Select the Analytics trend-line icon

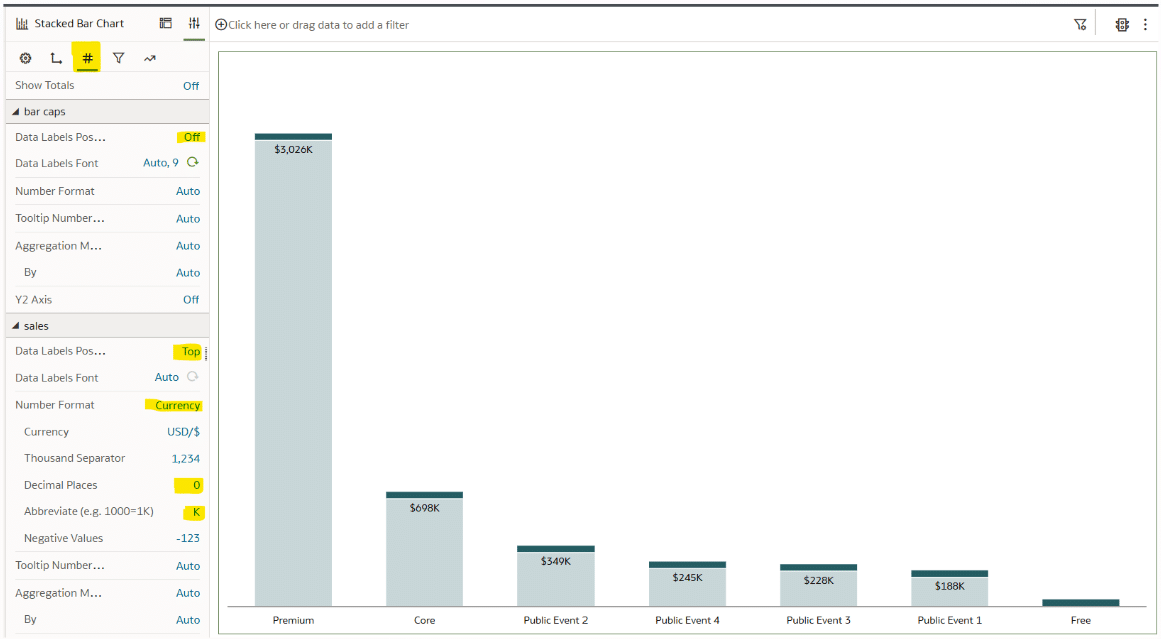[x=149, y=57]
